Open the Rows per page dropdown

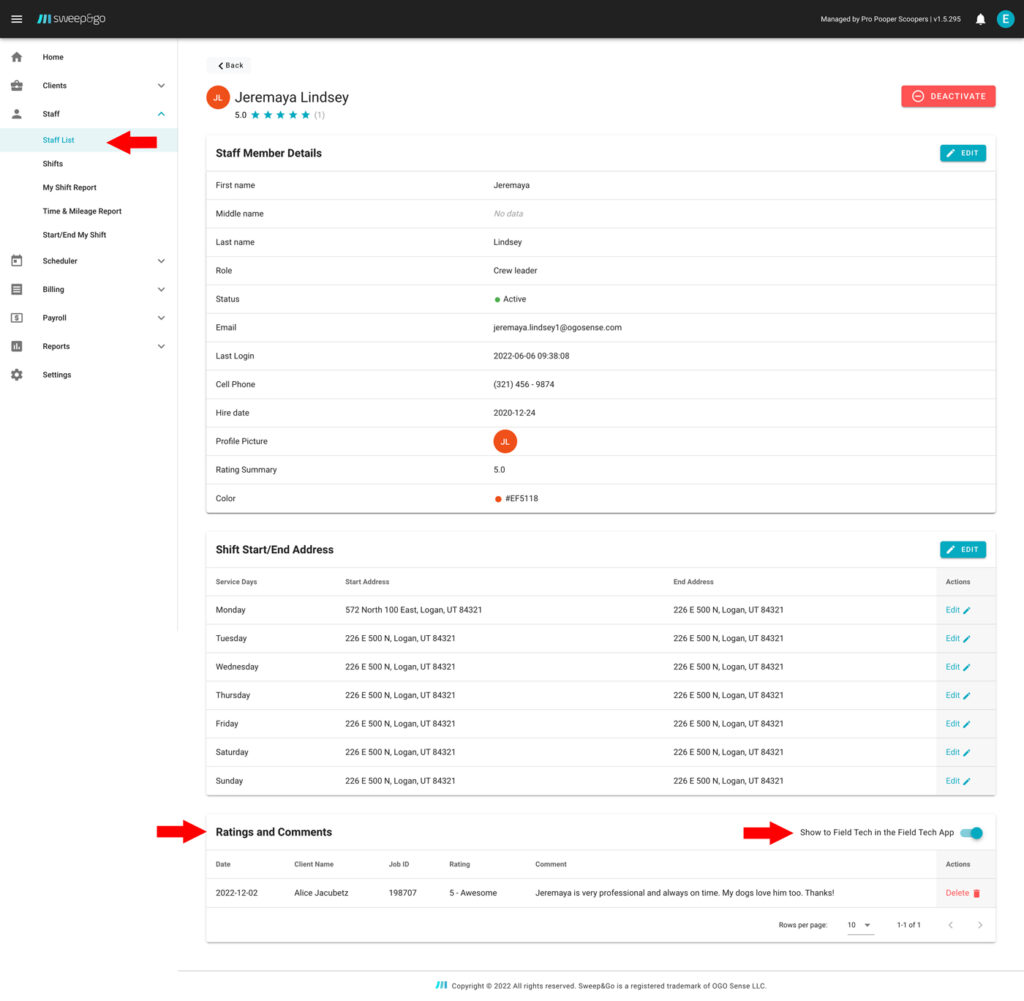859,925
